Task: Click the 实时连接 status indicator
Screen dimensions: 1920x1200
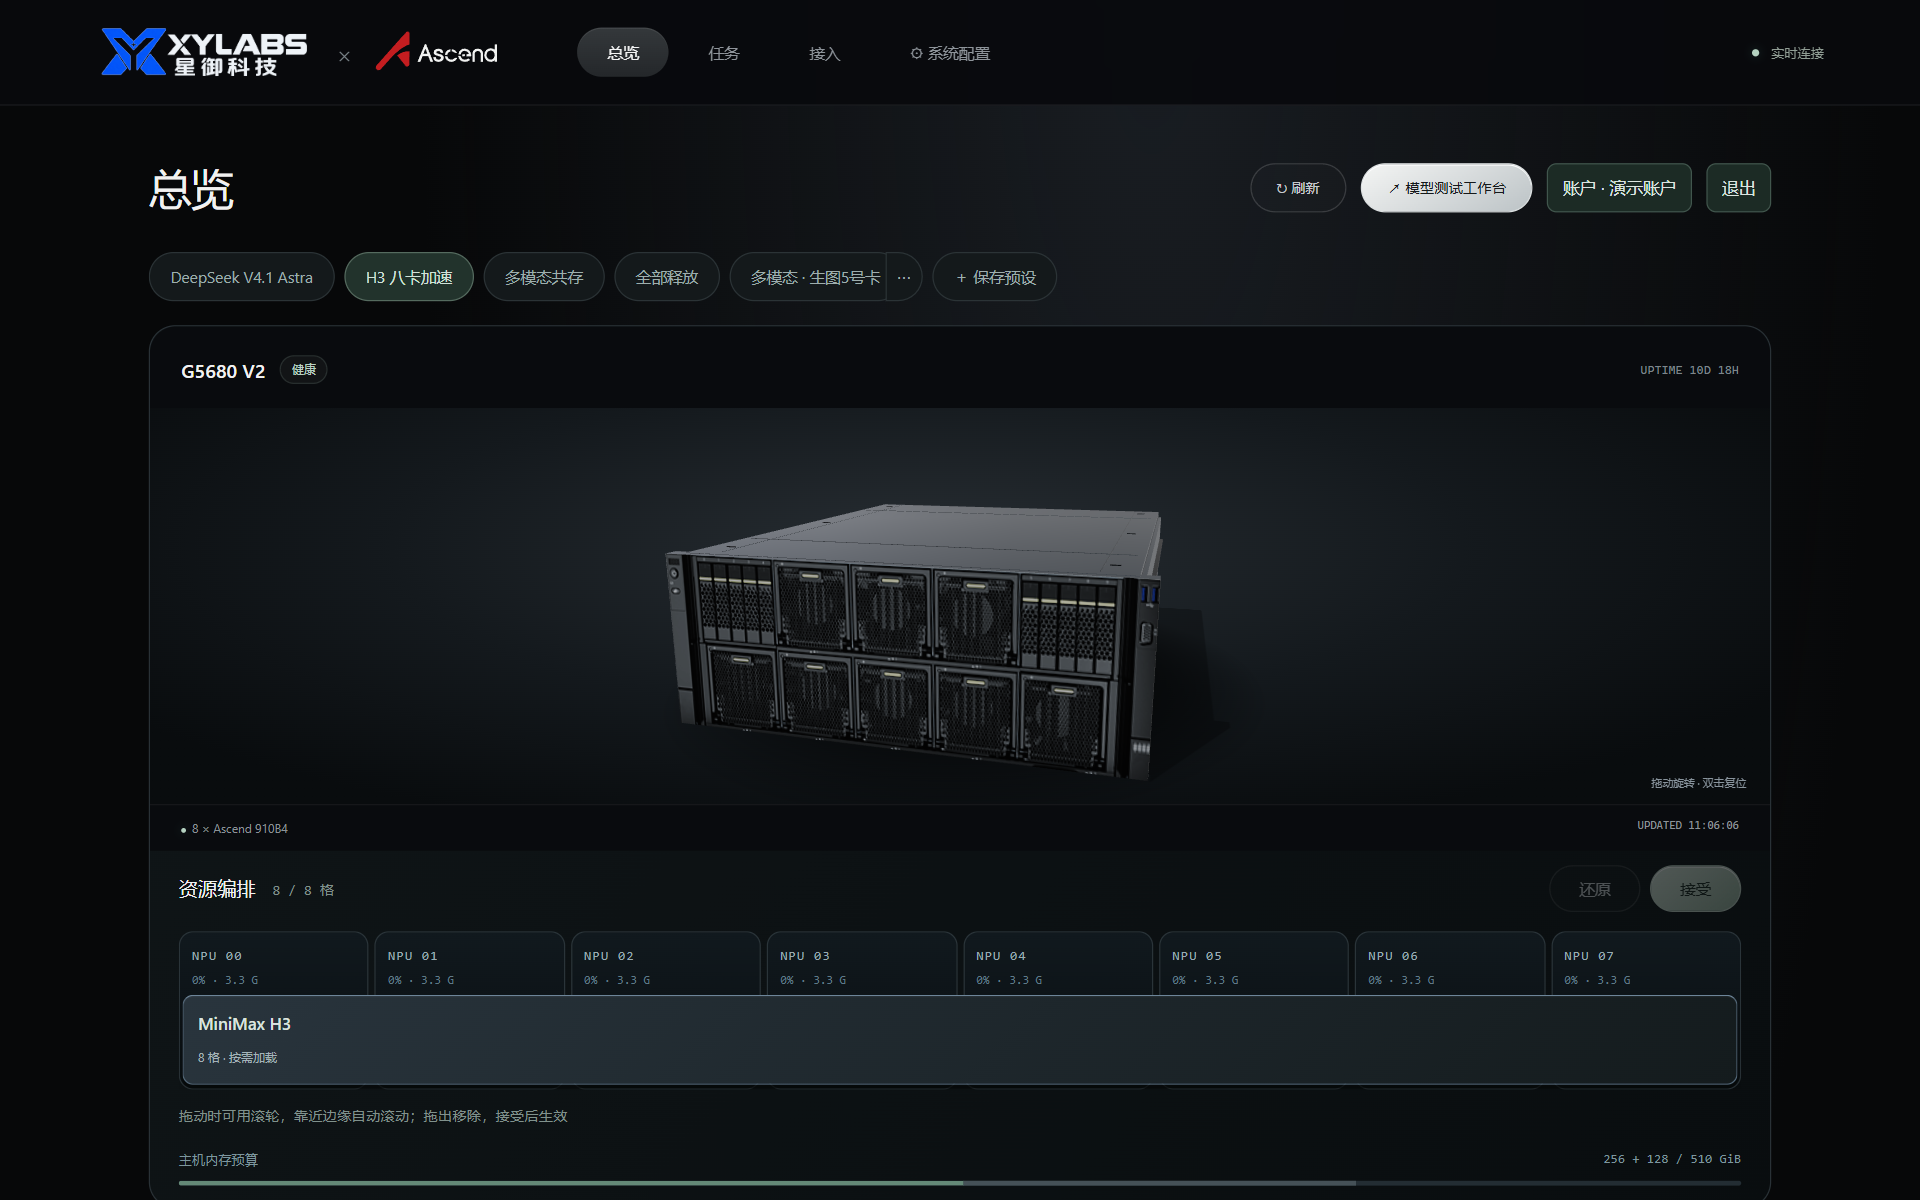Action: click(1788, 53)
